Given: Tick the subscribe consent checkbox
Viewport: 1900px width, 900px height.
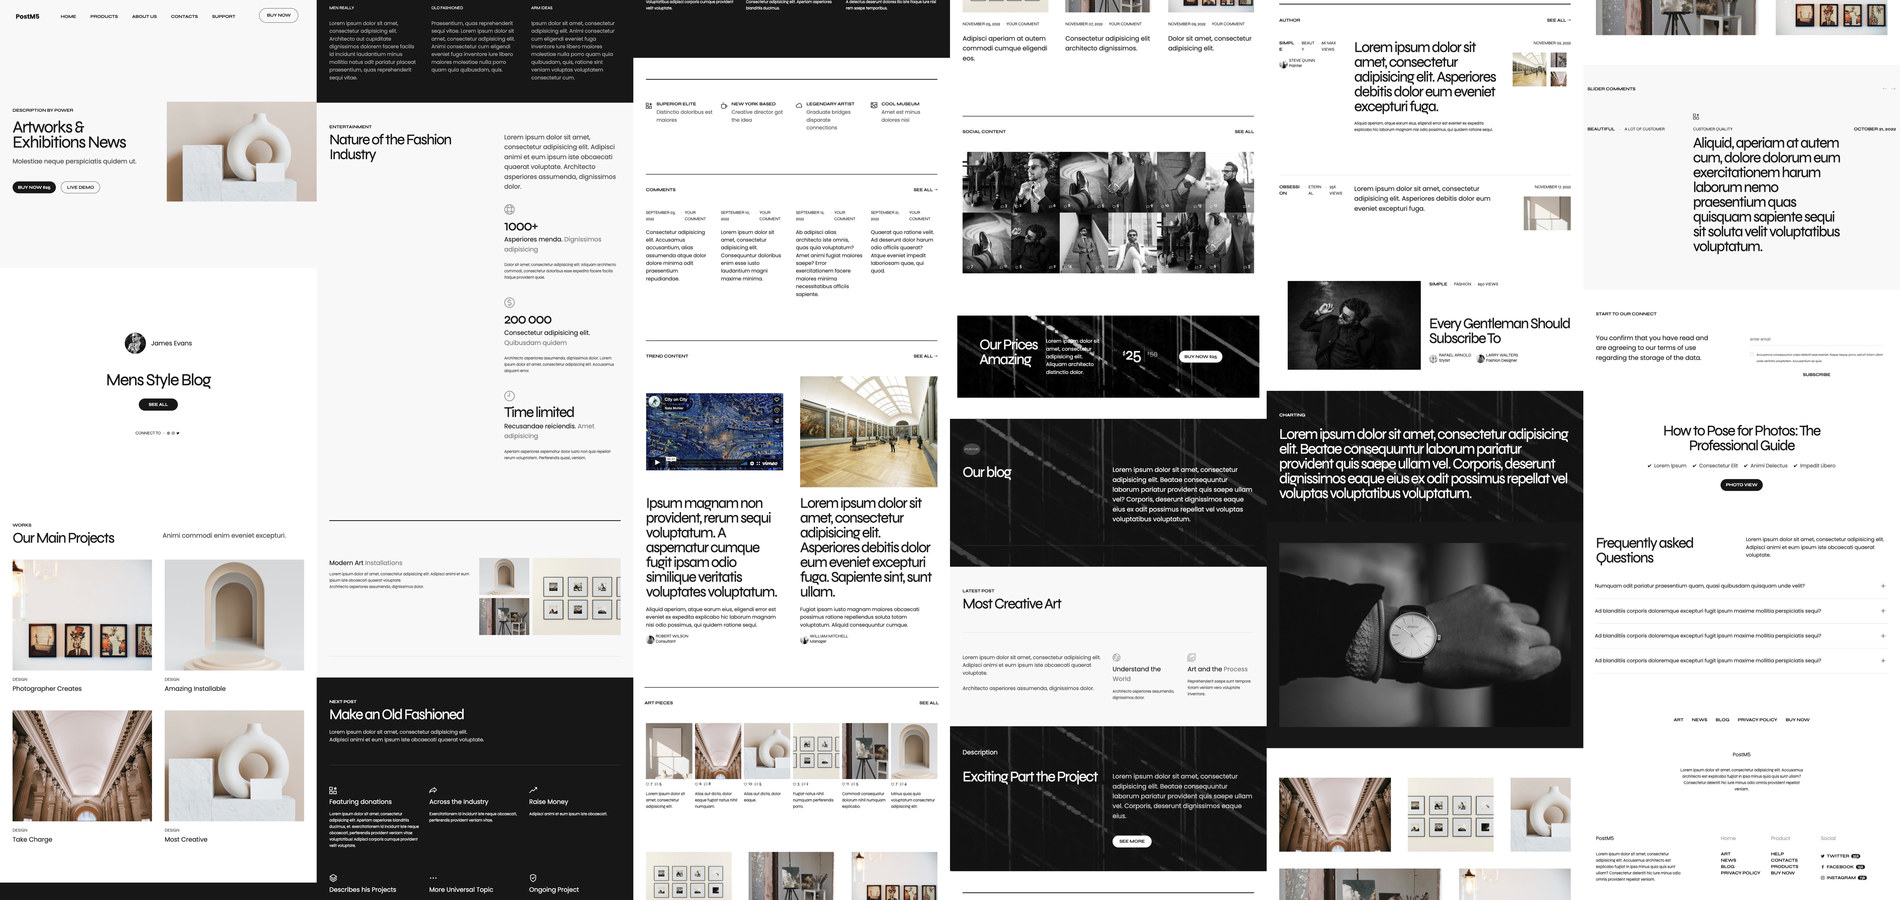Looking at the screenshot, I should coord(1752,354).
